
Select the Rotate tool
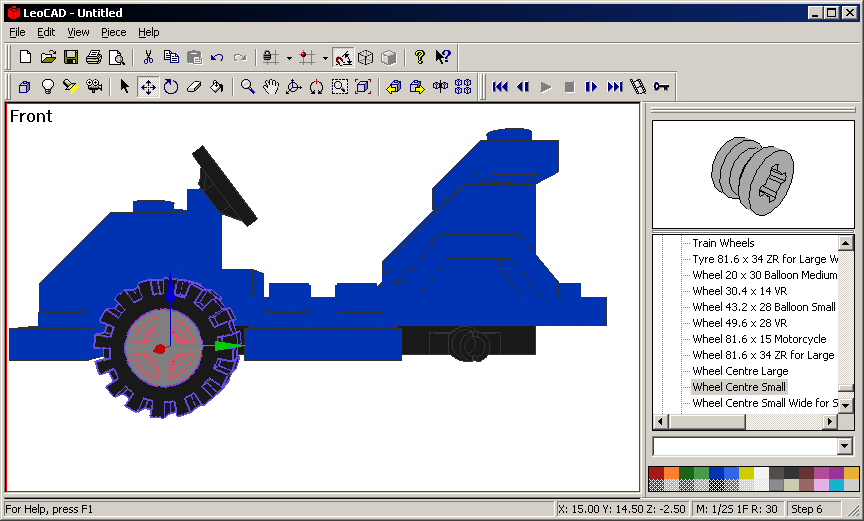pyautogui.click(x=171, y=87)
